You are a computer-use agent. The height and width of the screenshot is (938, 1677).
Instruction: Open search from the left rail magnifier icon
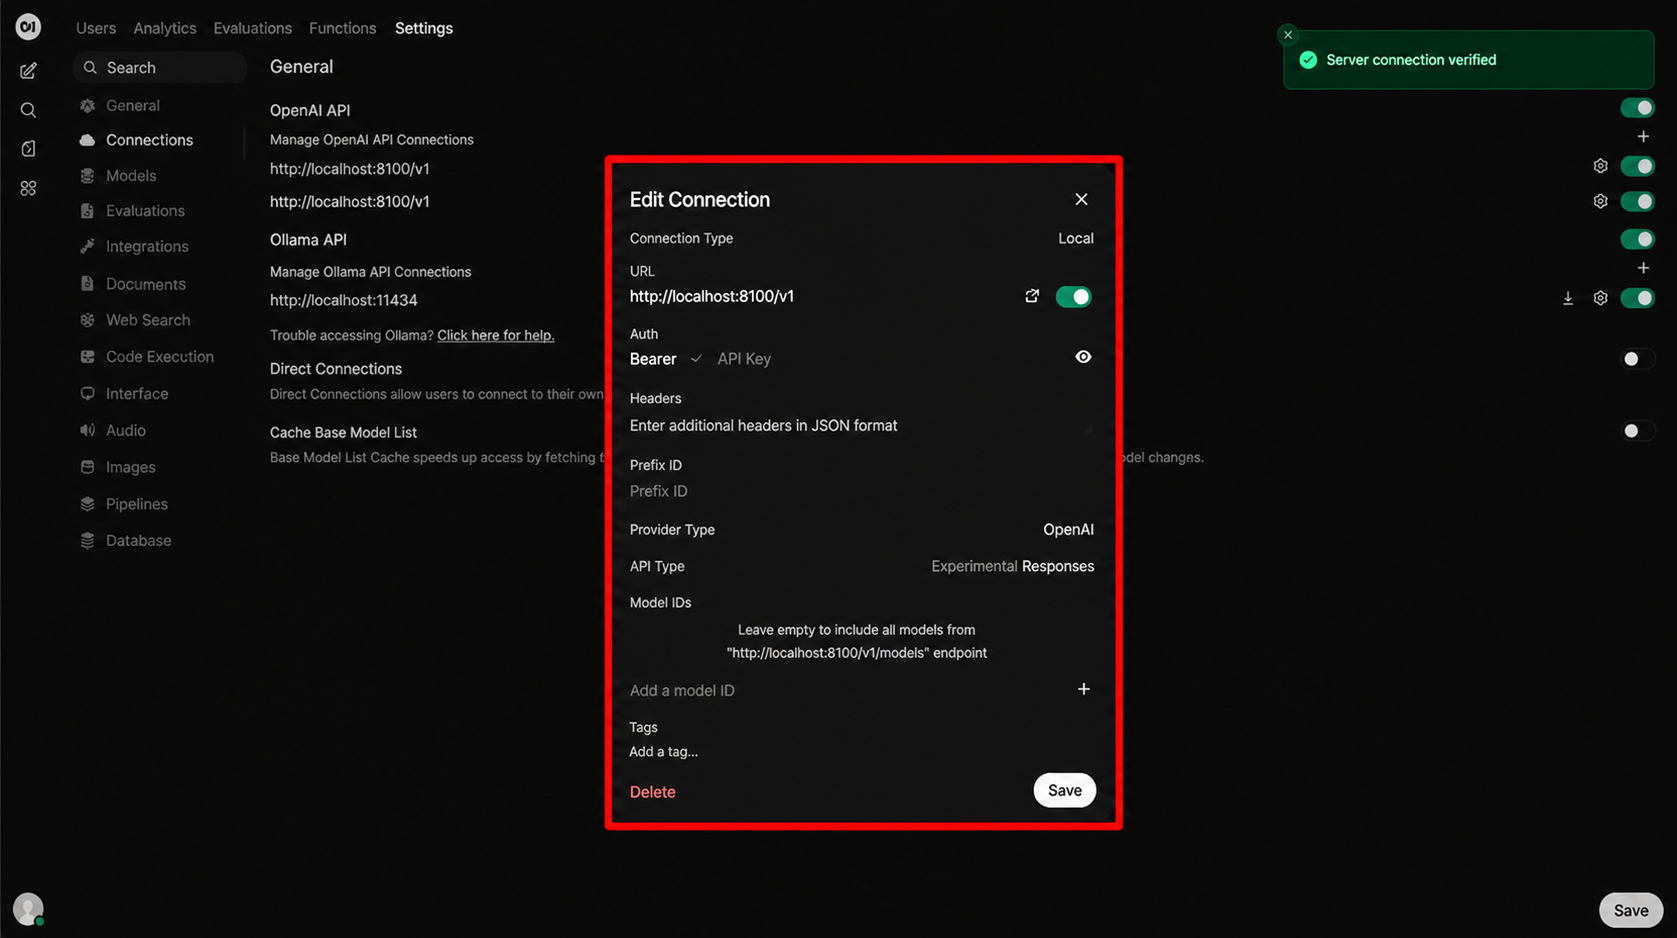pyautogui.click(x=28, y=110)
